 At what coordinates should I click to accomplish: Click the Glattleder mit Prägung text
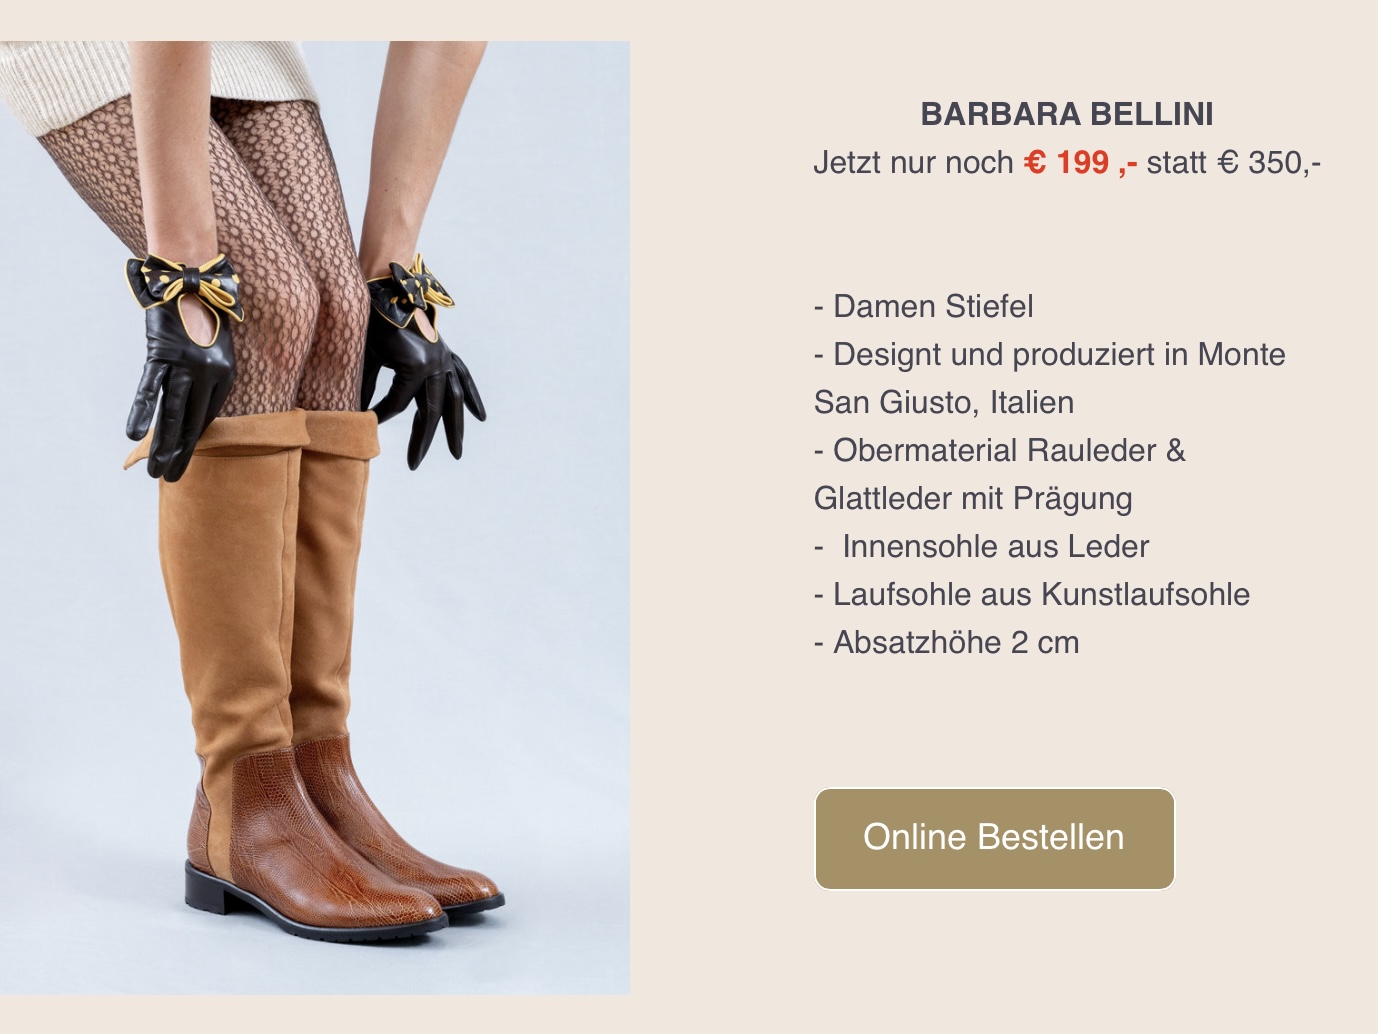click(973, 498)
